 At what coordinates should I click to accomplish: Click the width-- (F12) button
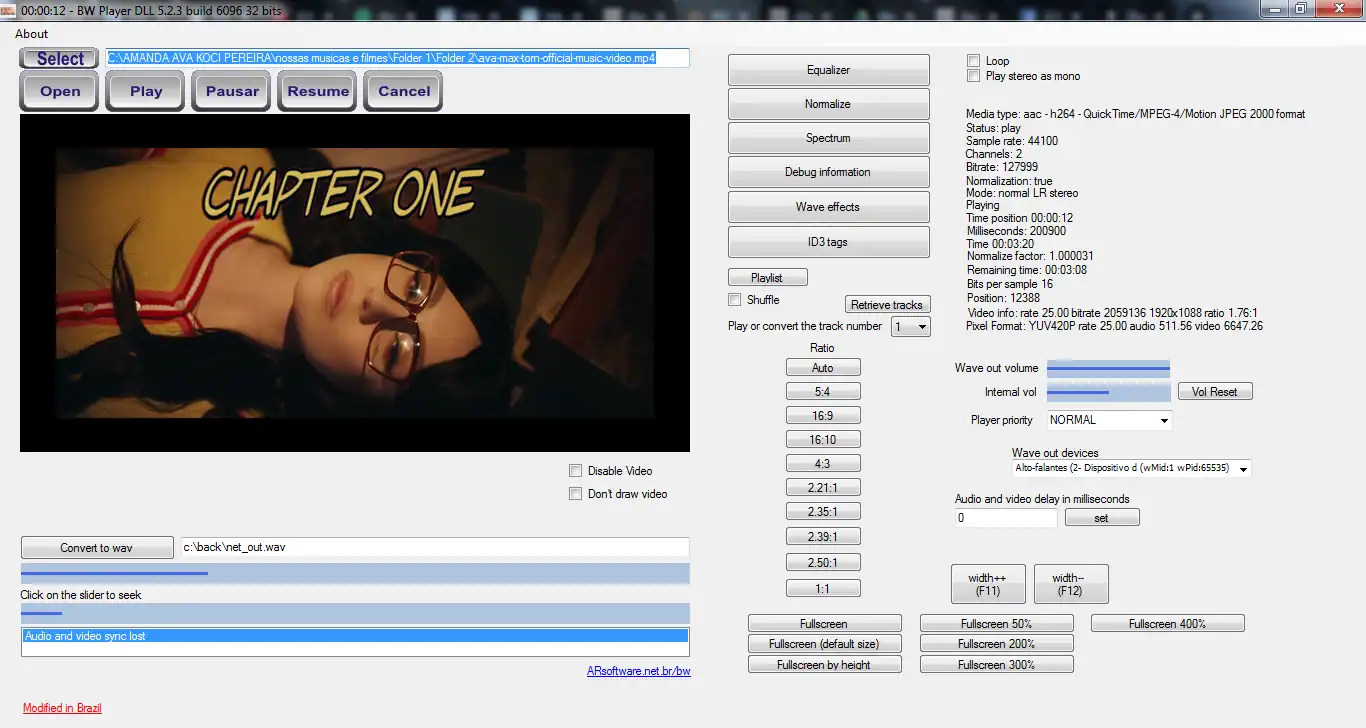click(1071, 584)
